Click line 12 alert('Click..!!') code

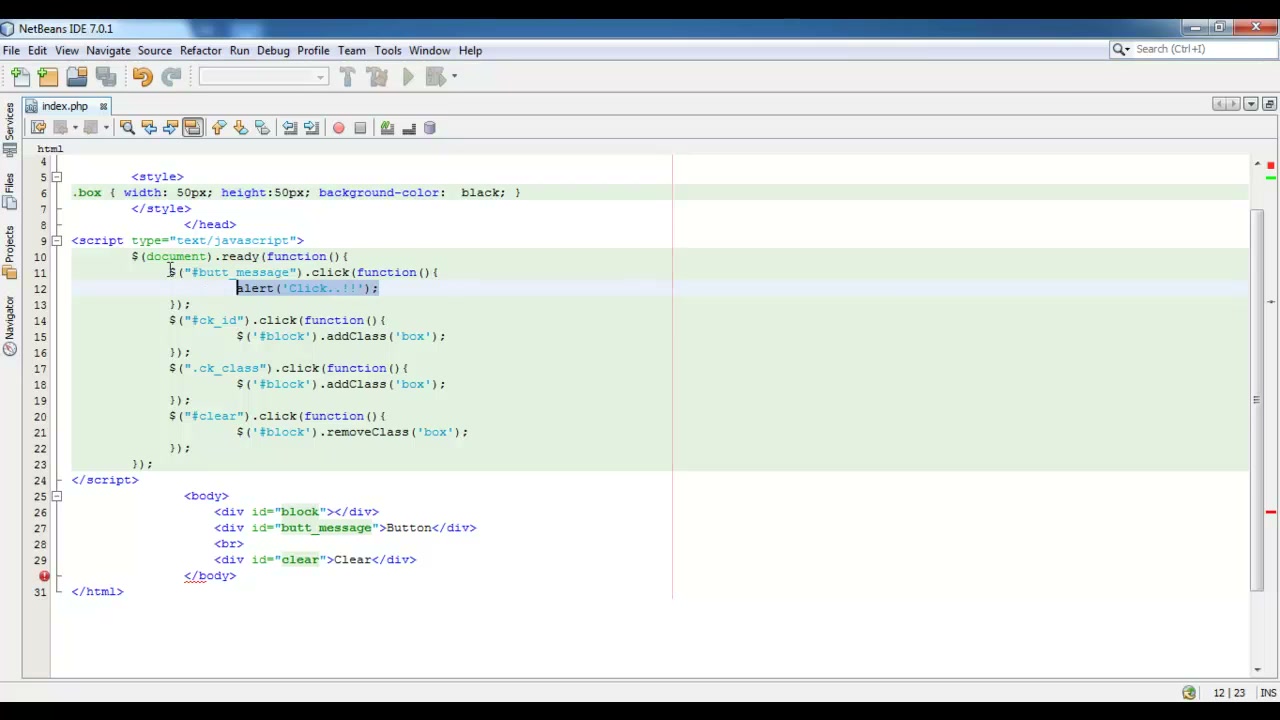(307, 288)
